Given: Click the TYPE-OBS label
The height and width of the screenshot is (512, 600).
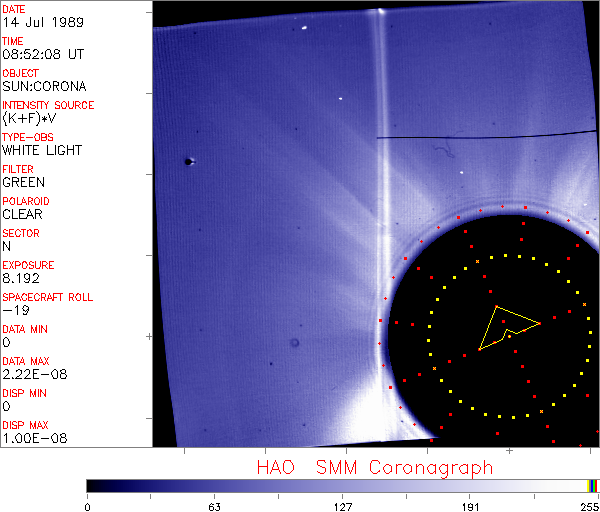Looking at the screenshot, I should [x=28, y=137].
